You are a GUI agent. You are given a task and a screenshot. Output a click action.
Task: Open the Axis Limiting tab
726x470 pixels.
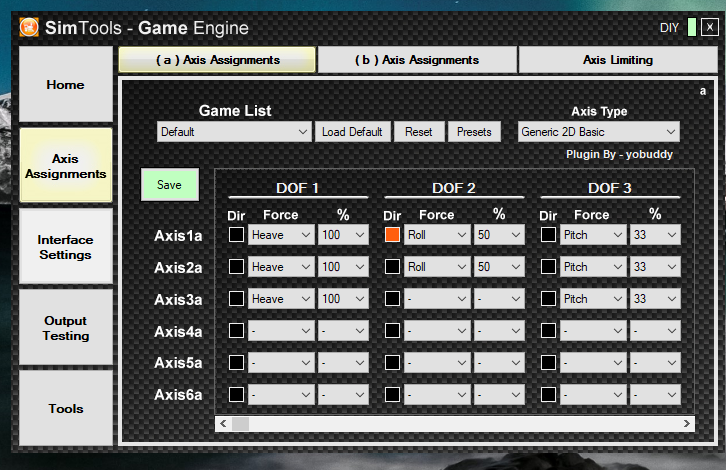pyautogui.click(x=618, y=60)
